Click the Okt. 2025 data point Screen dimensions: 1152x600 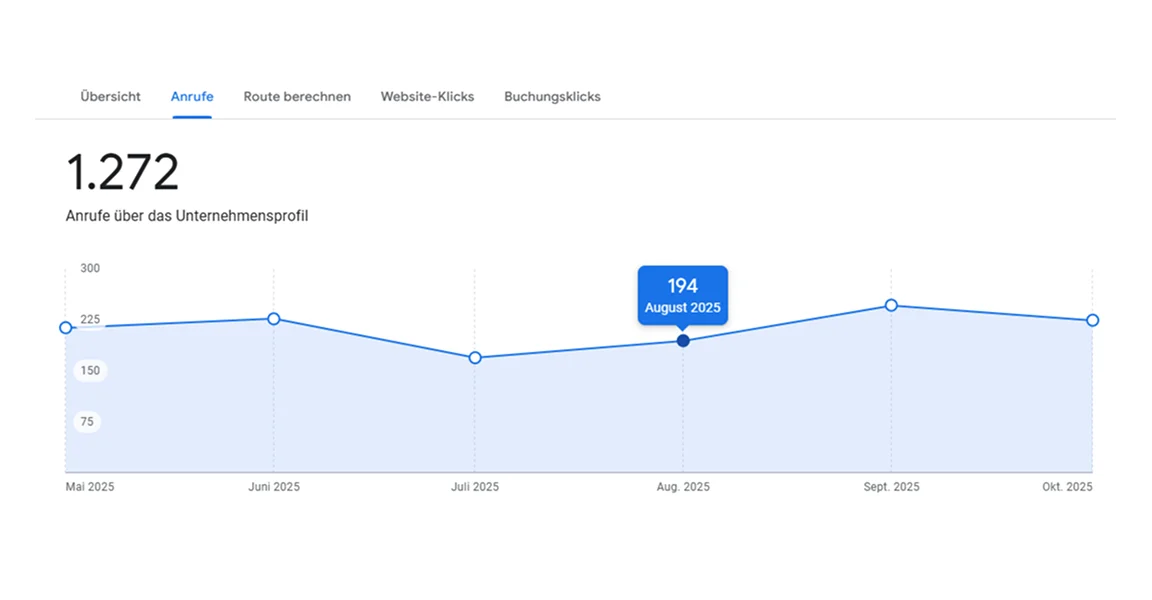(x=1091, y=320)
